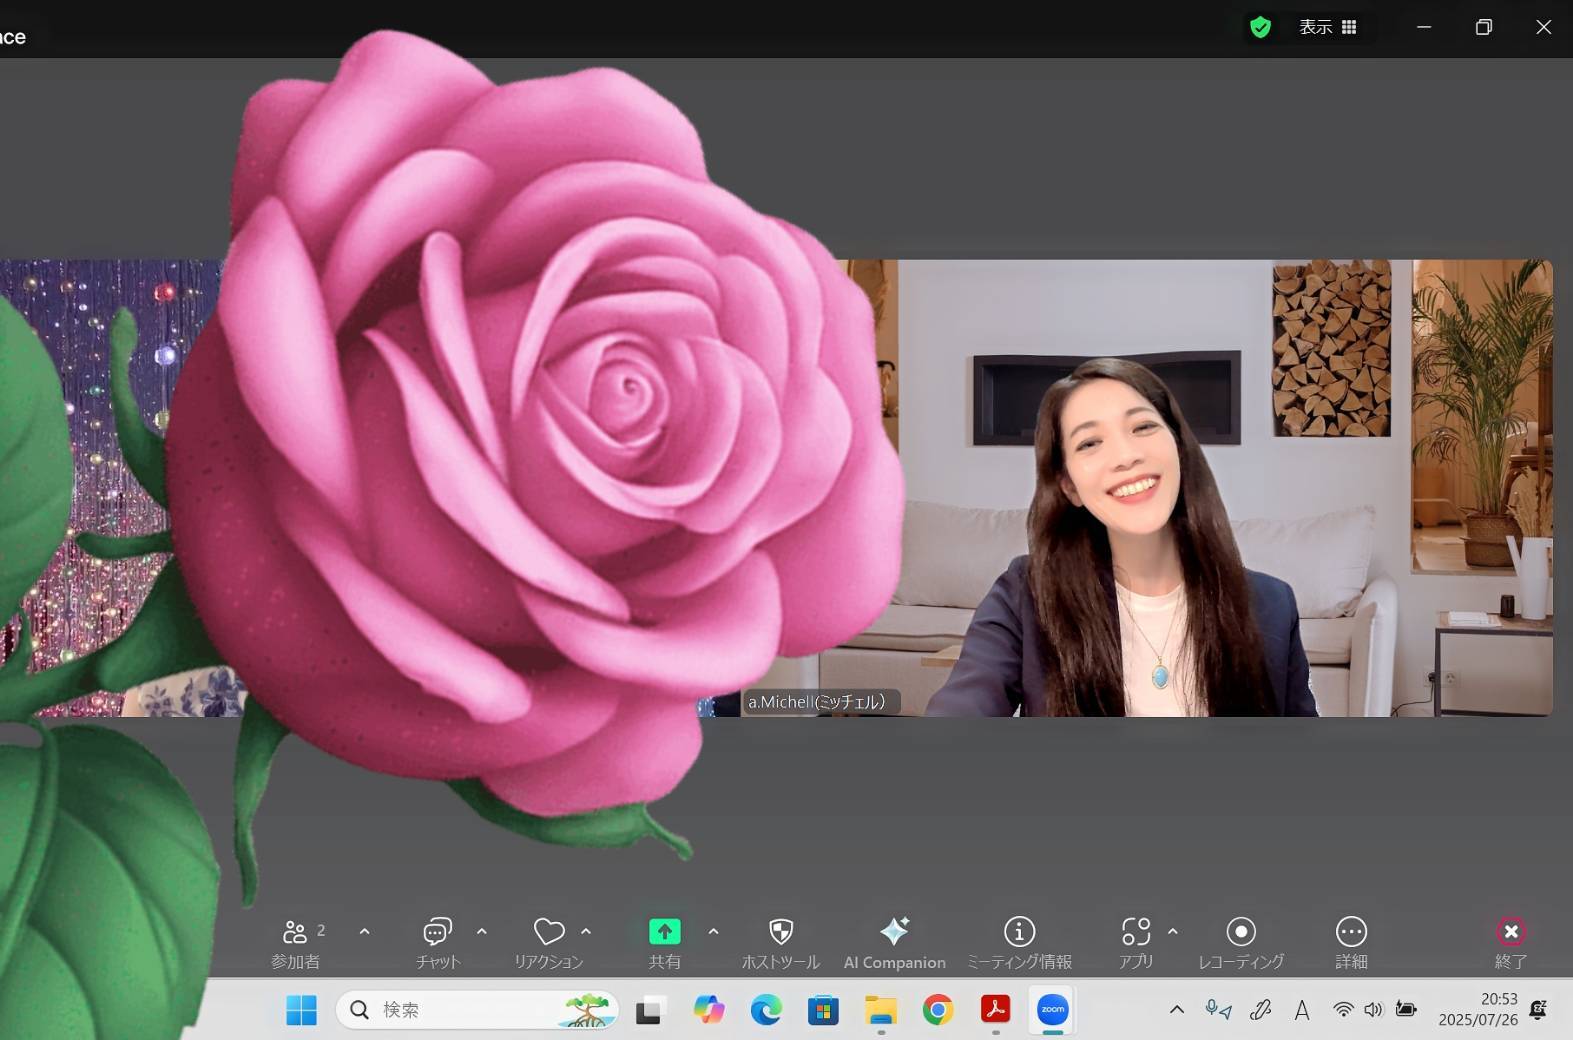Start レコーディング recording
This screenshot has height=1040, width=1573.
(1241, 943)
